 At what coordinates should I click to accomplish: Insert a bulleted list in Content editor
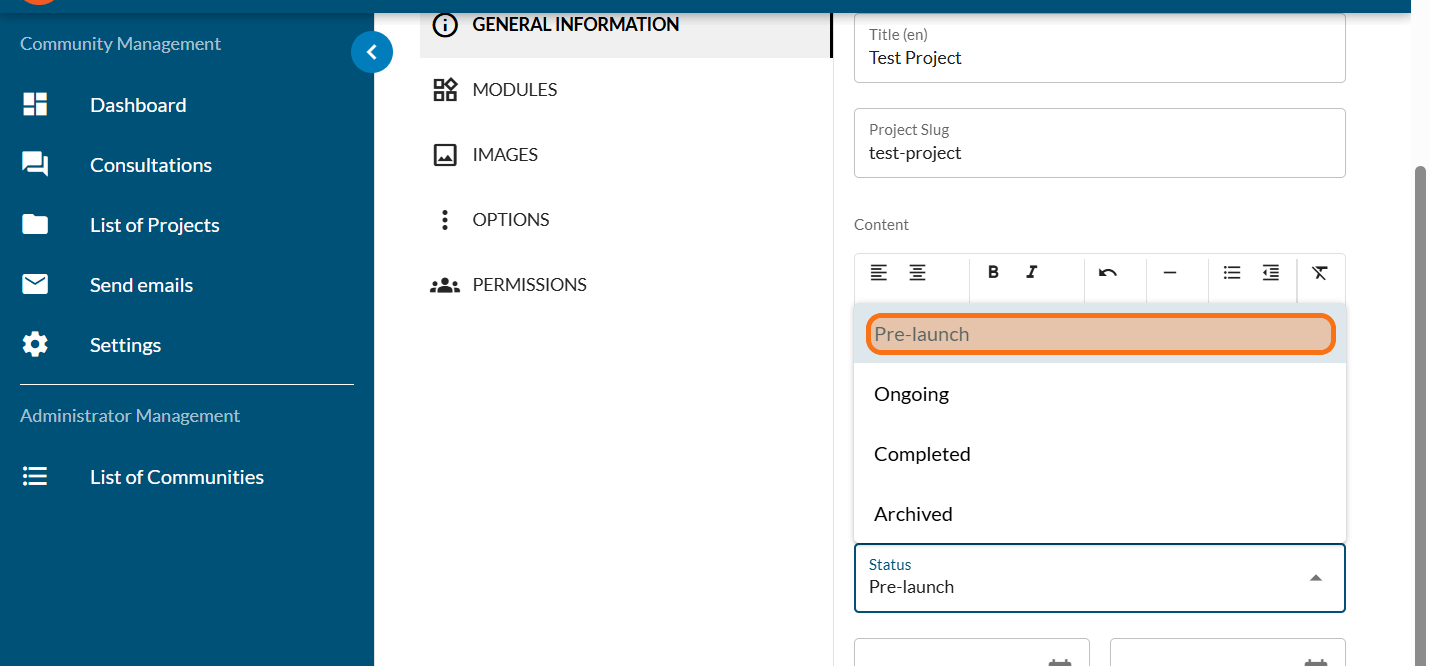pyautogui.click(x=1232, y=273)
